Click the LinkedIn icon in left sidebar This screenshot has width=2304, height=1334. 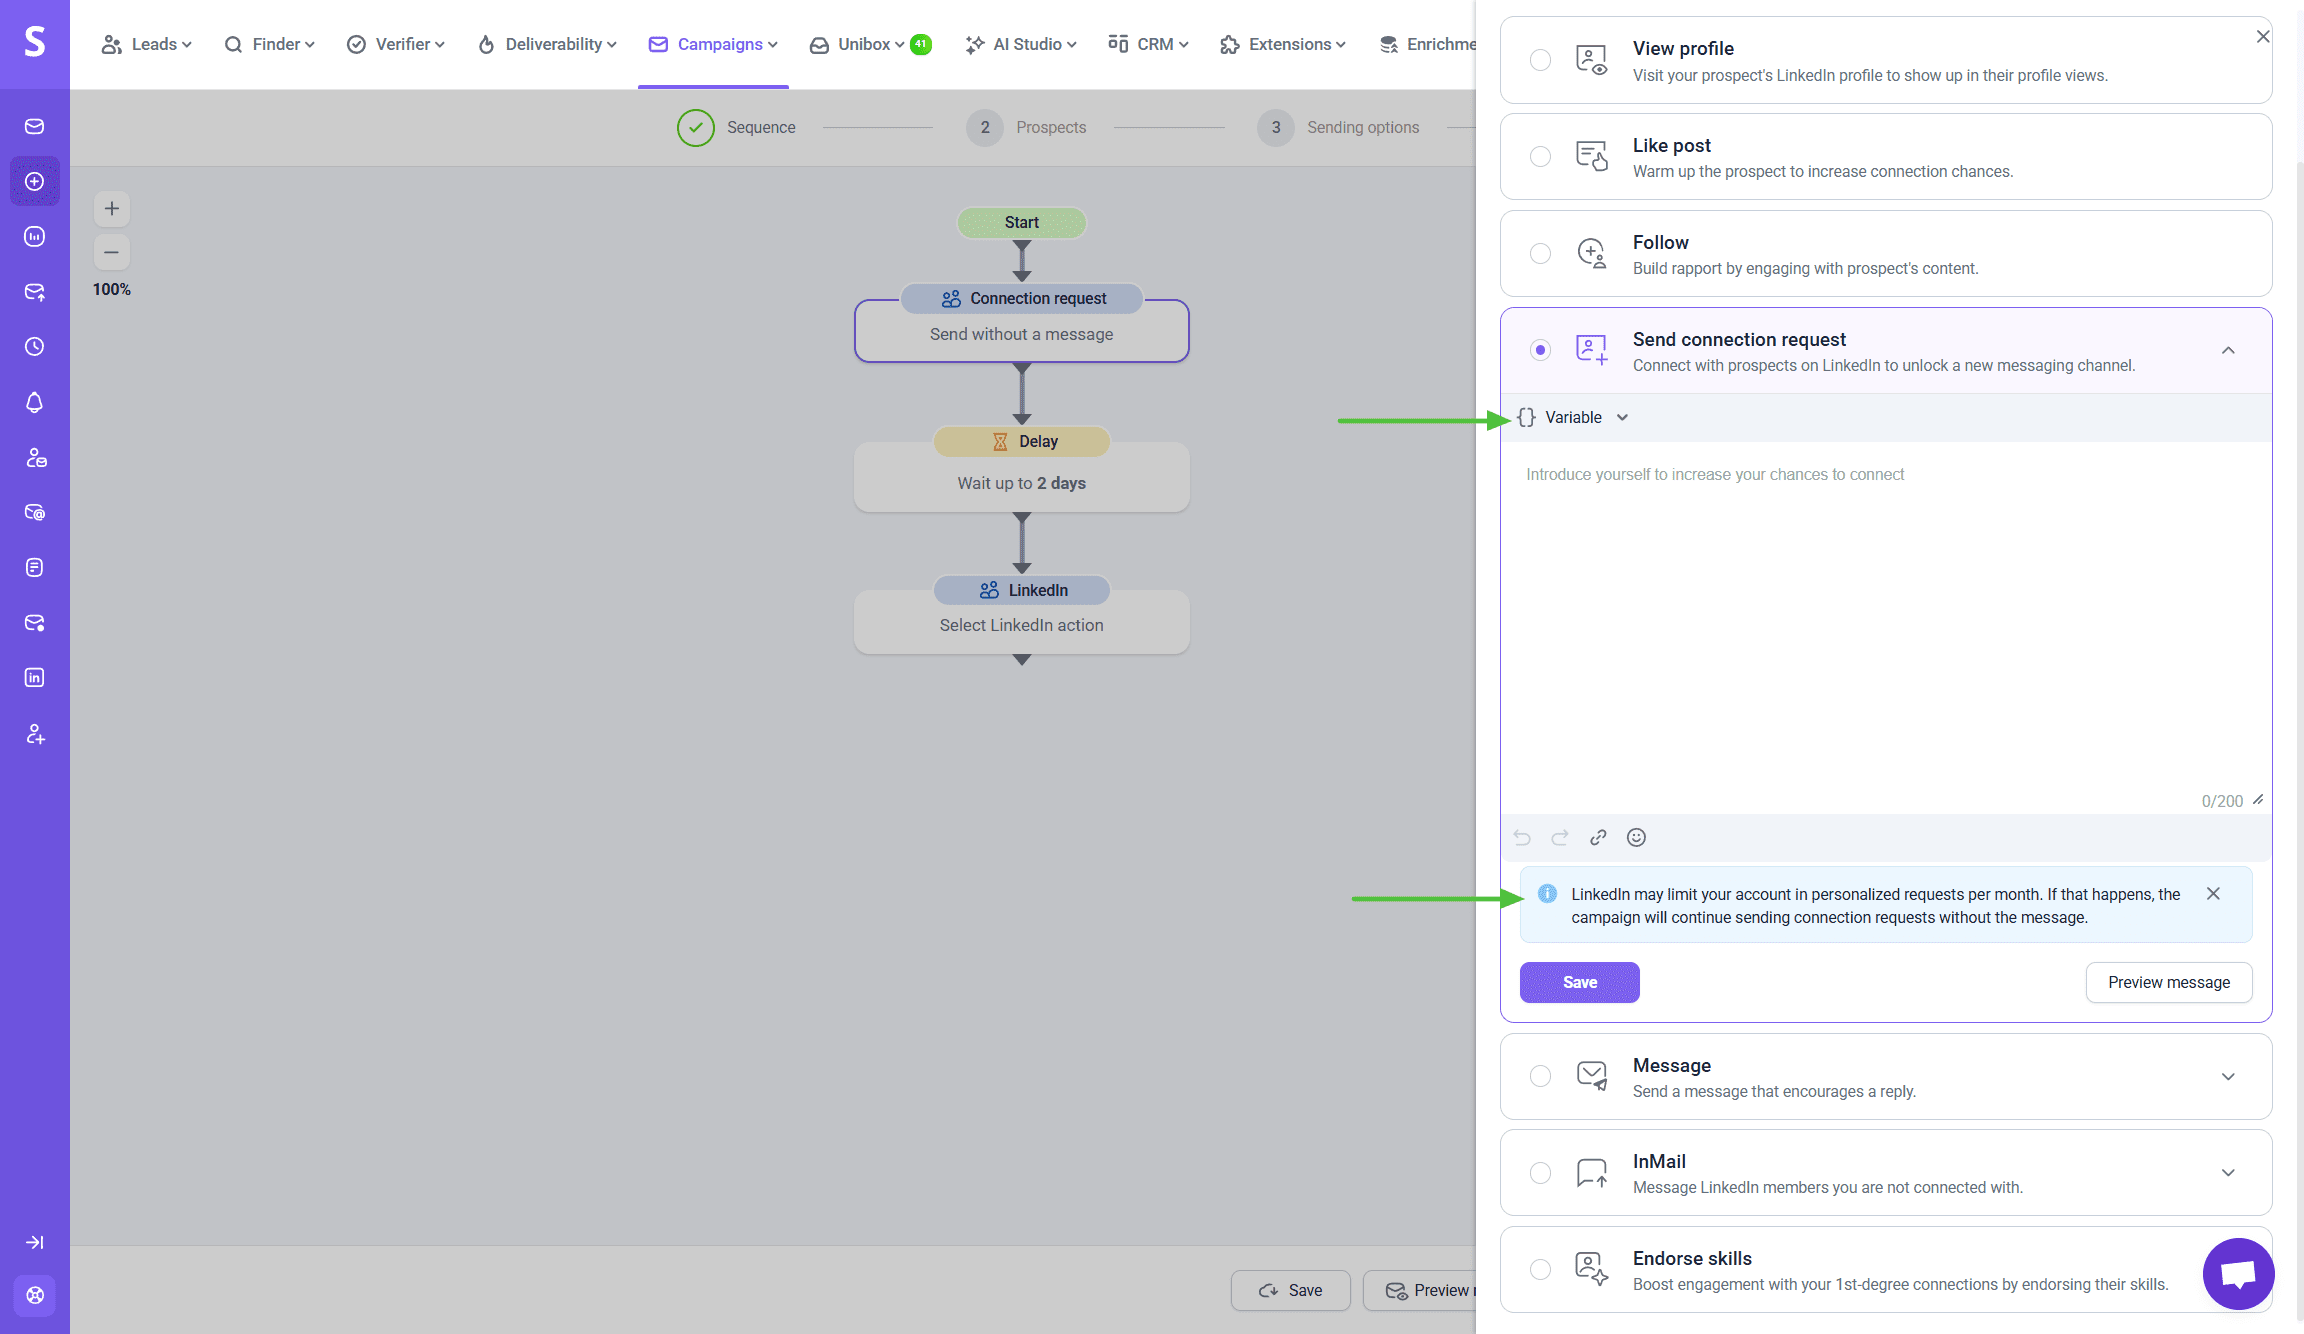tap(35, 678)
